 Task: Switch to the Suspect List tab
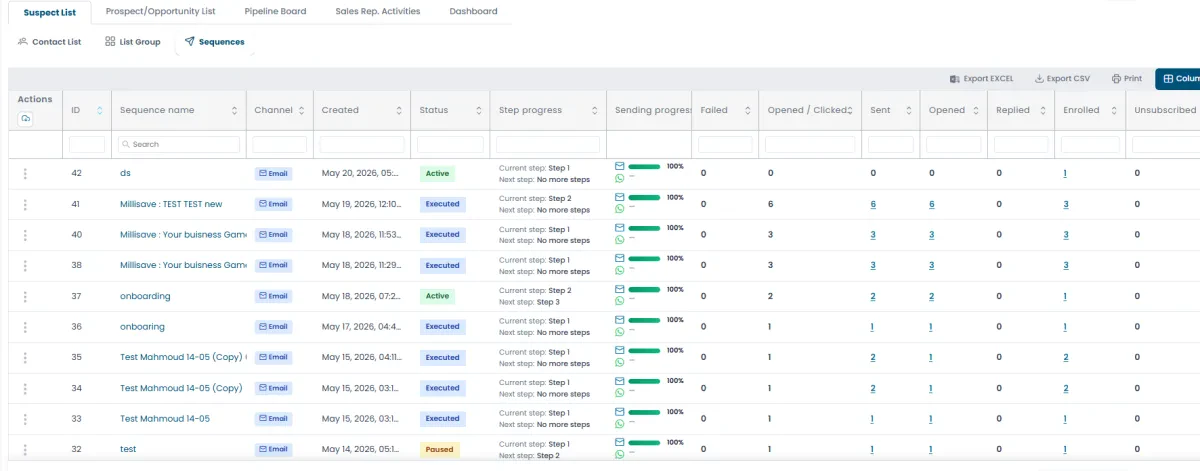click(x=50, y=12)
